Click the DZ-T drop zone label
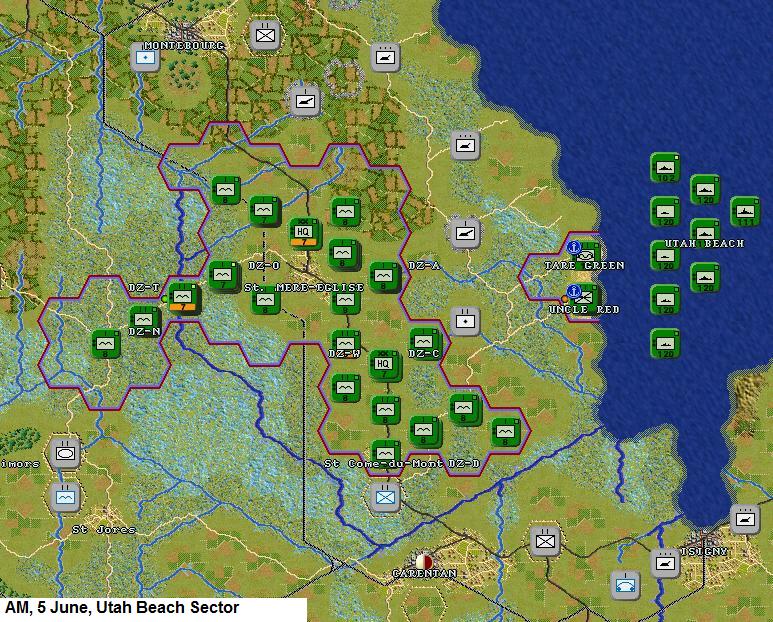The height and width of the screenshot is (622, 773). click(144, 287)
